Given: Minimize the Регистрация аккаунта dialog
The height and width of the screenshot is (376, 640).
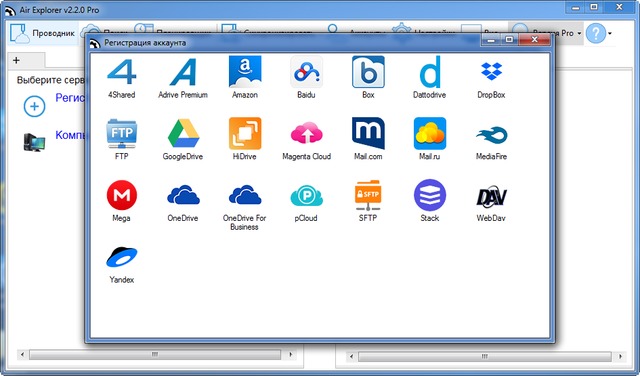Looking at the screenshot, I should point(491,40).
